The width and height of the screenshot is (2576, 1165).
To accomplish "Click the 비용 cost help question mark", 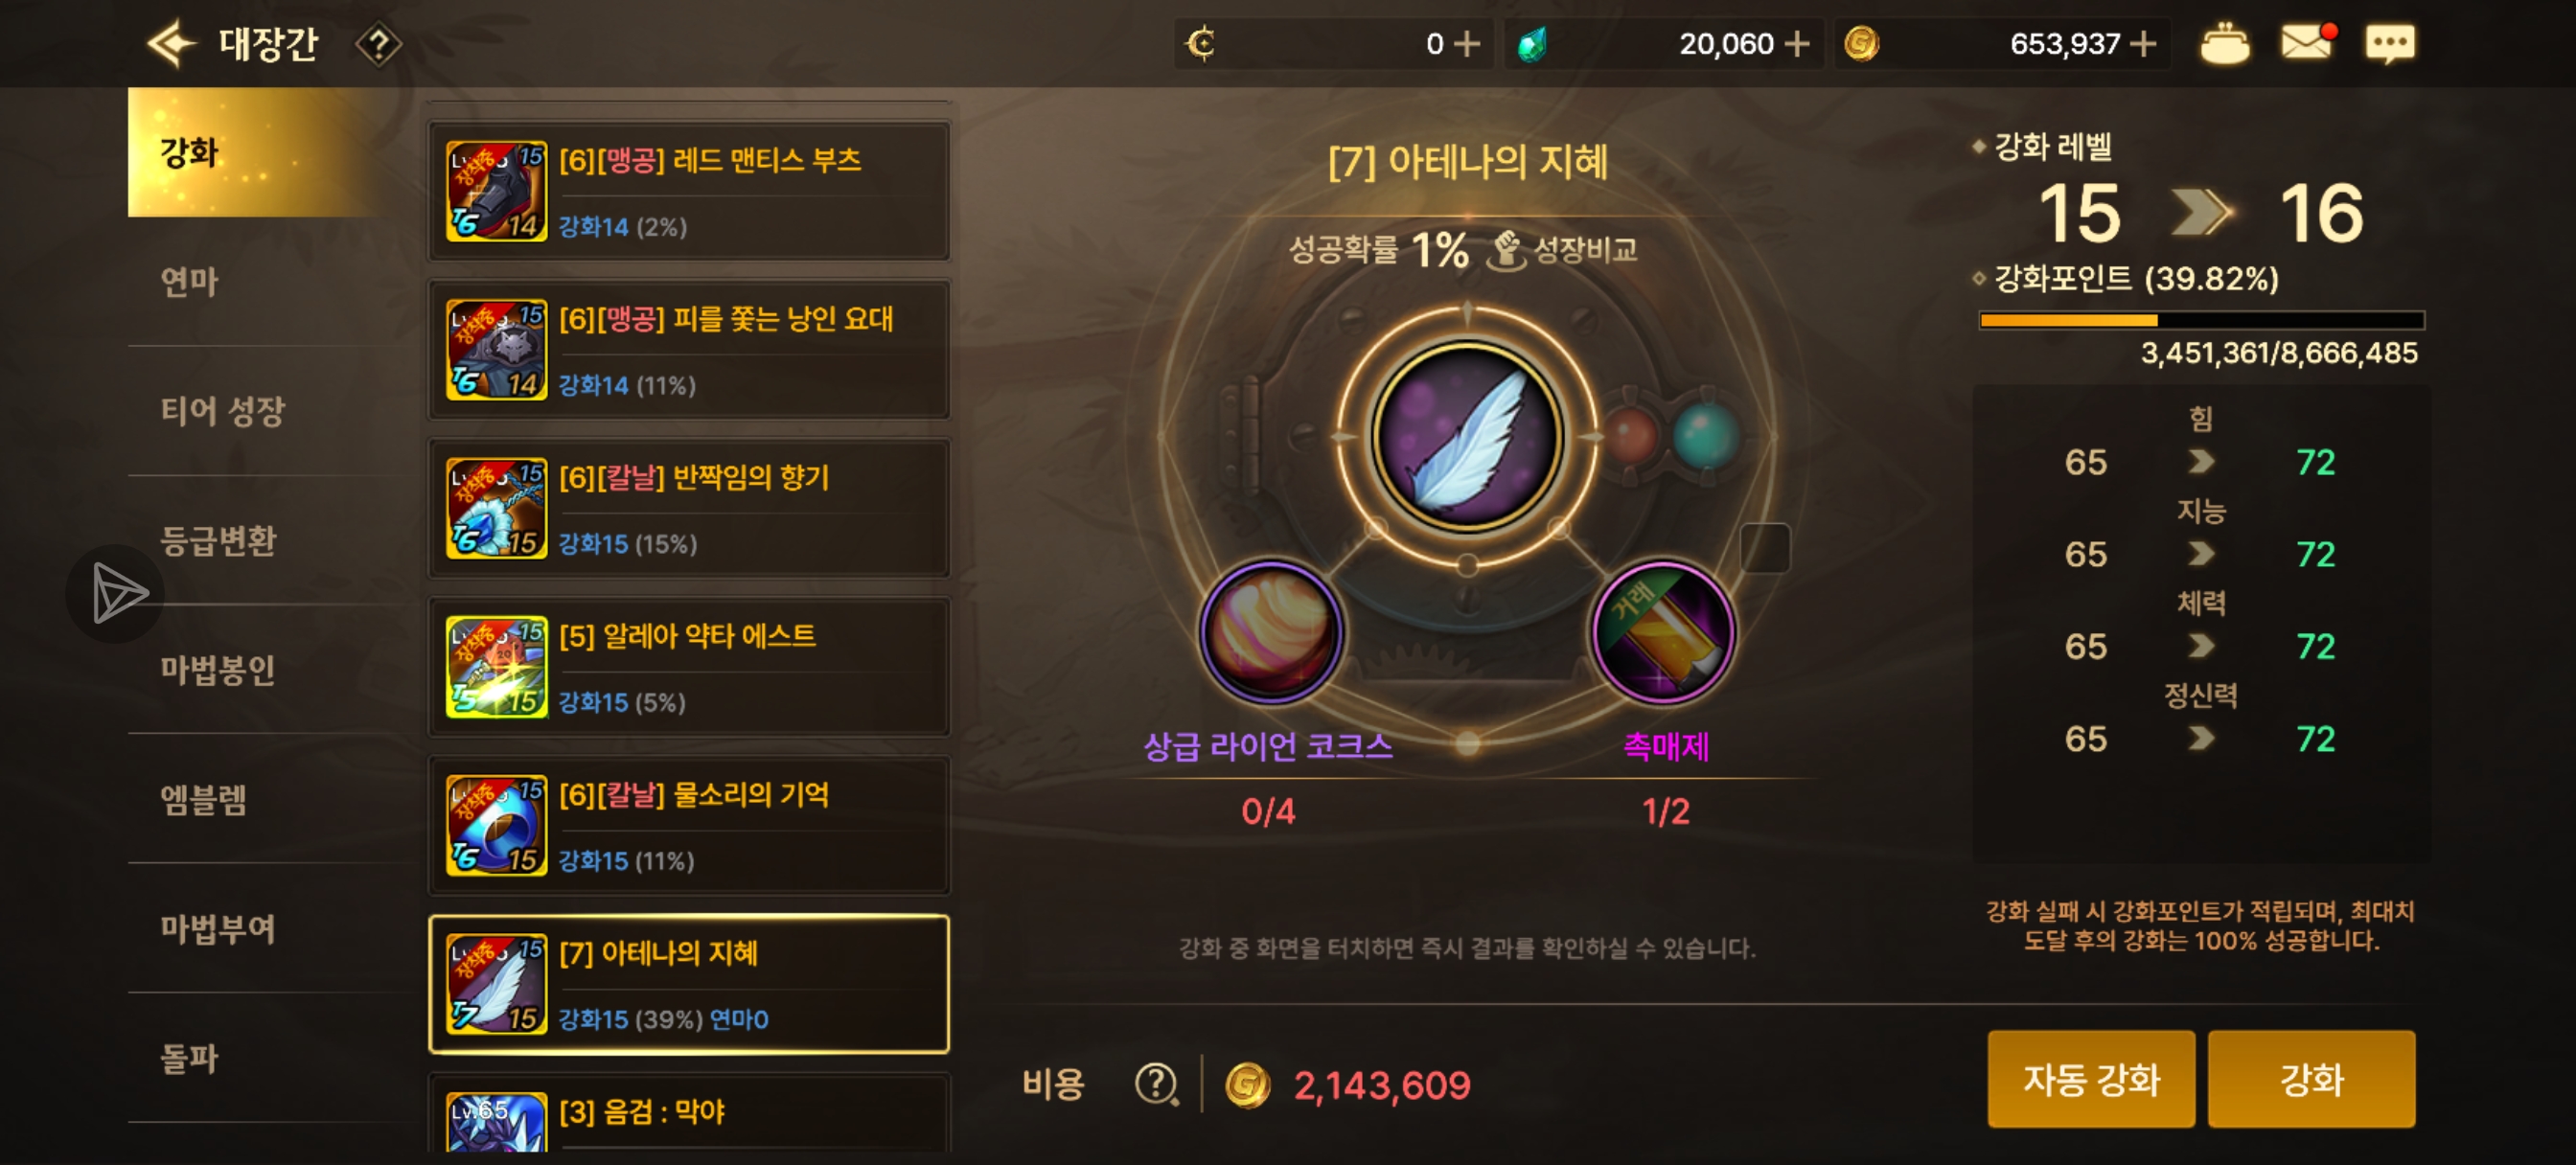I will pyautogui.click(x=1156, y=1083).
